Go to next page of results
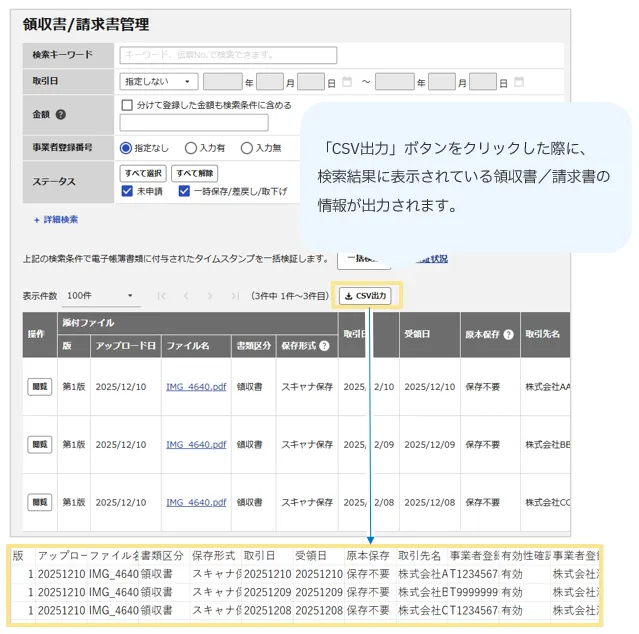 pos(210,296)
